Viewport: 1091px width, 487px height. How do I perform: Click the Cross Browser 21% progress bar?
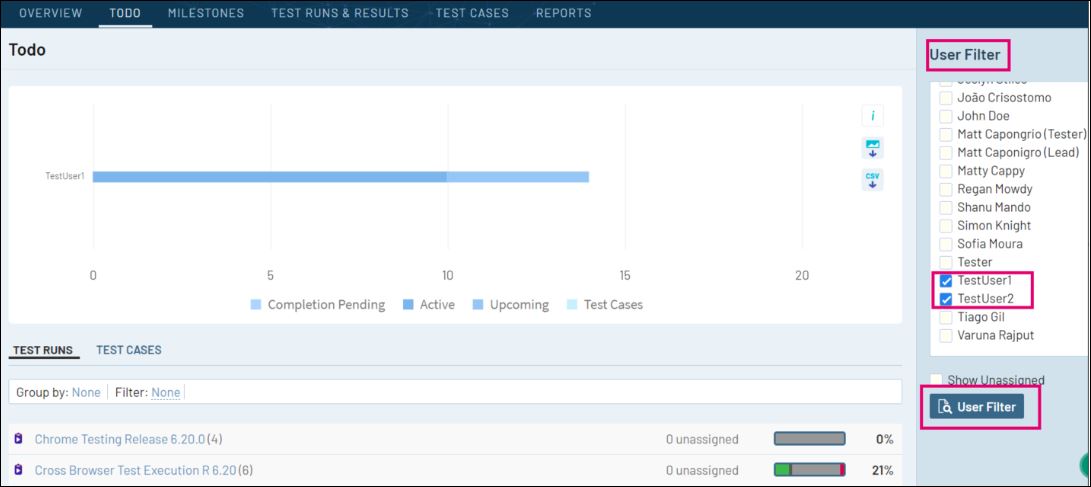tap(809, 470)
